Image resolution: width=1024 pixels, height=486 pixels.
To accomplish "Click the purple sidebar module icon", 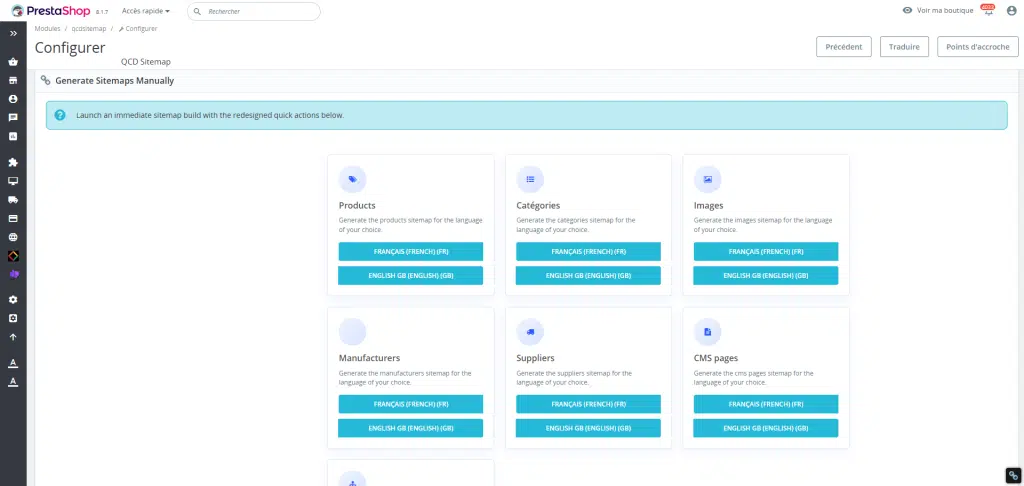I will point(14,274).
